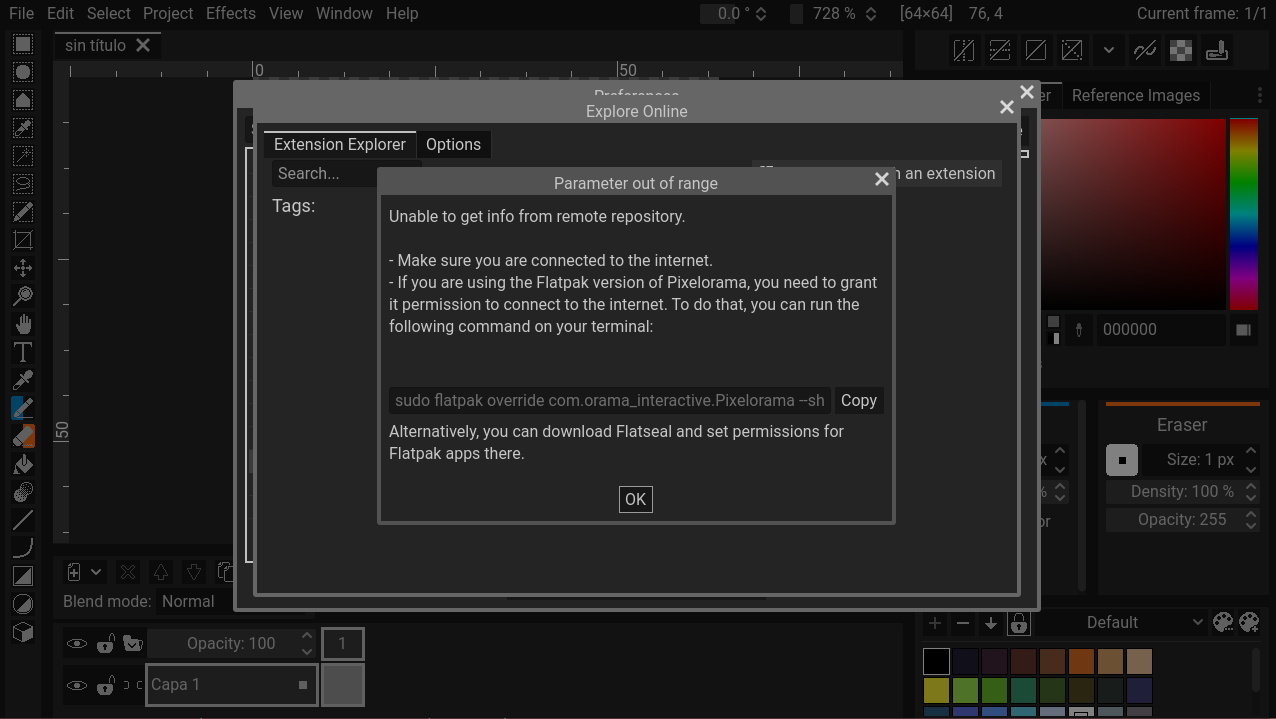Copy the flatpak override command
The image size is (1276, 719).
[859, 400]
